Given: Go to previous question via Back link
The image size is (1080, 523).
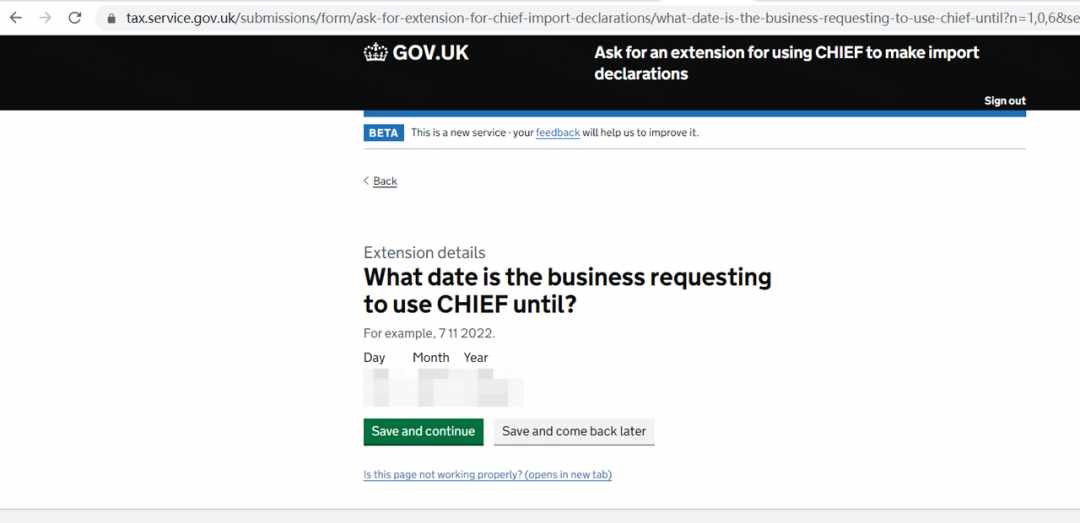Looking at the screenshot, I should [x=385, y=181].
